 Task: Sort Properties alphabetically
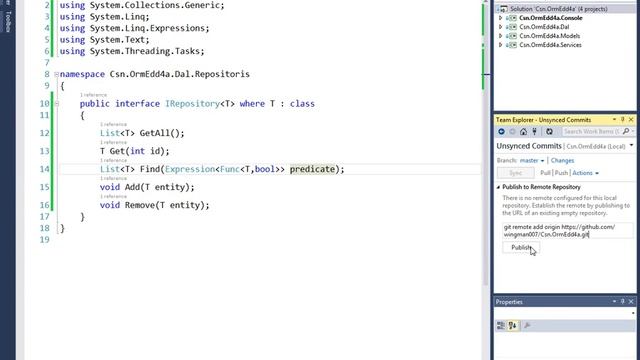513,325
